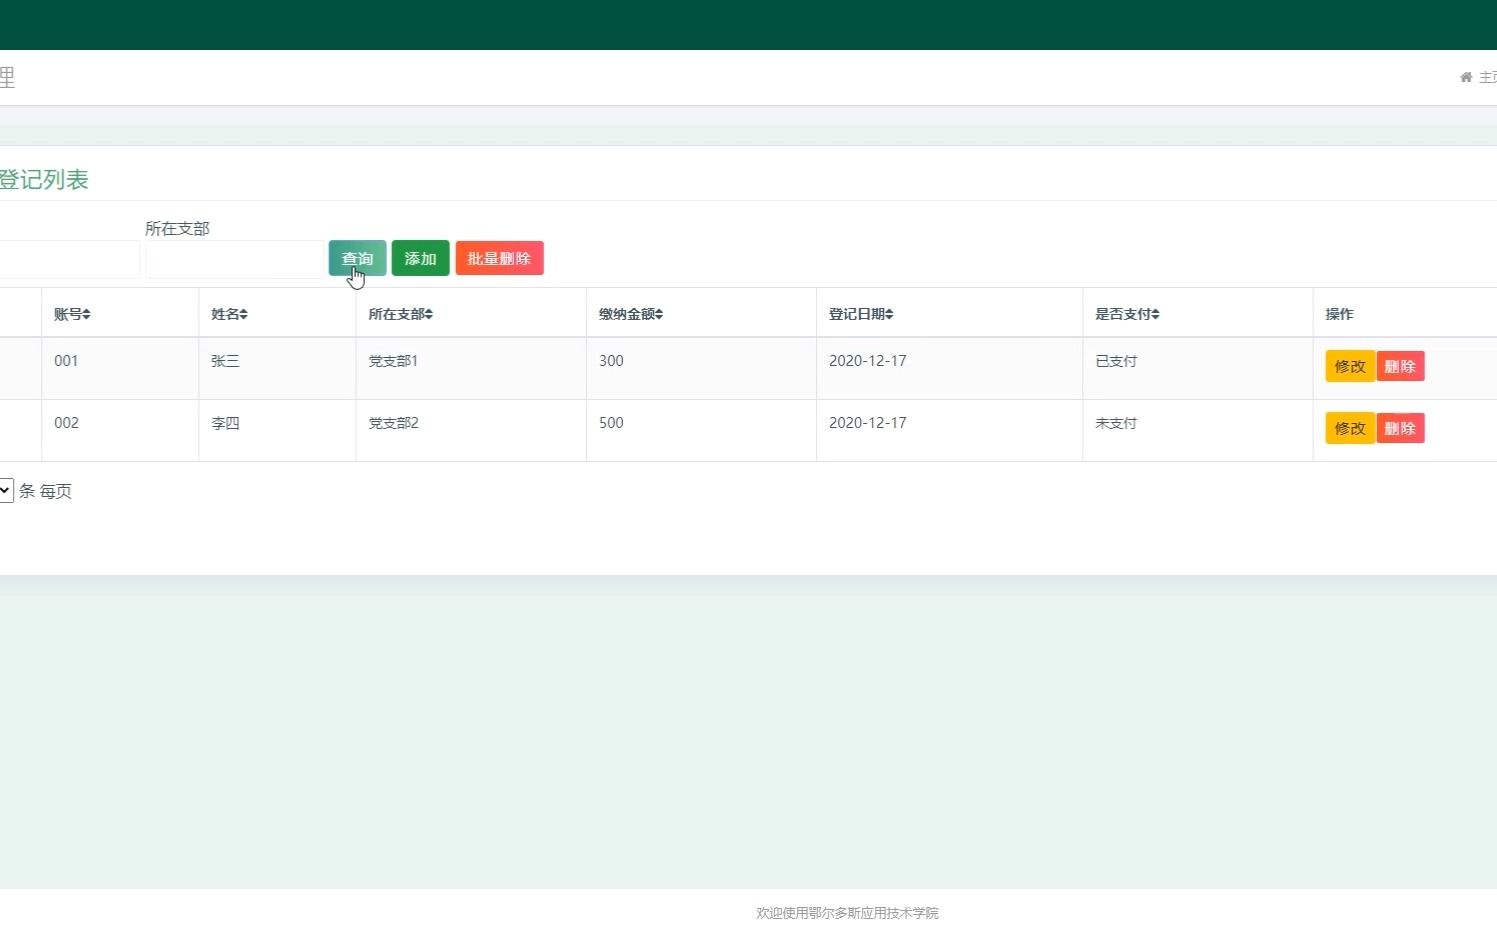Image resolution: width=1497 pixels, height=936 pixels.
Task: Click the 批量删除 batch delete button
Action: pos(499,258)
